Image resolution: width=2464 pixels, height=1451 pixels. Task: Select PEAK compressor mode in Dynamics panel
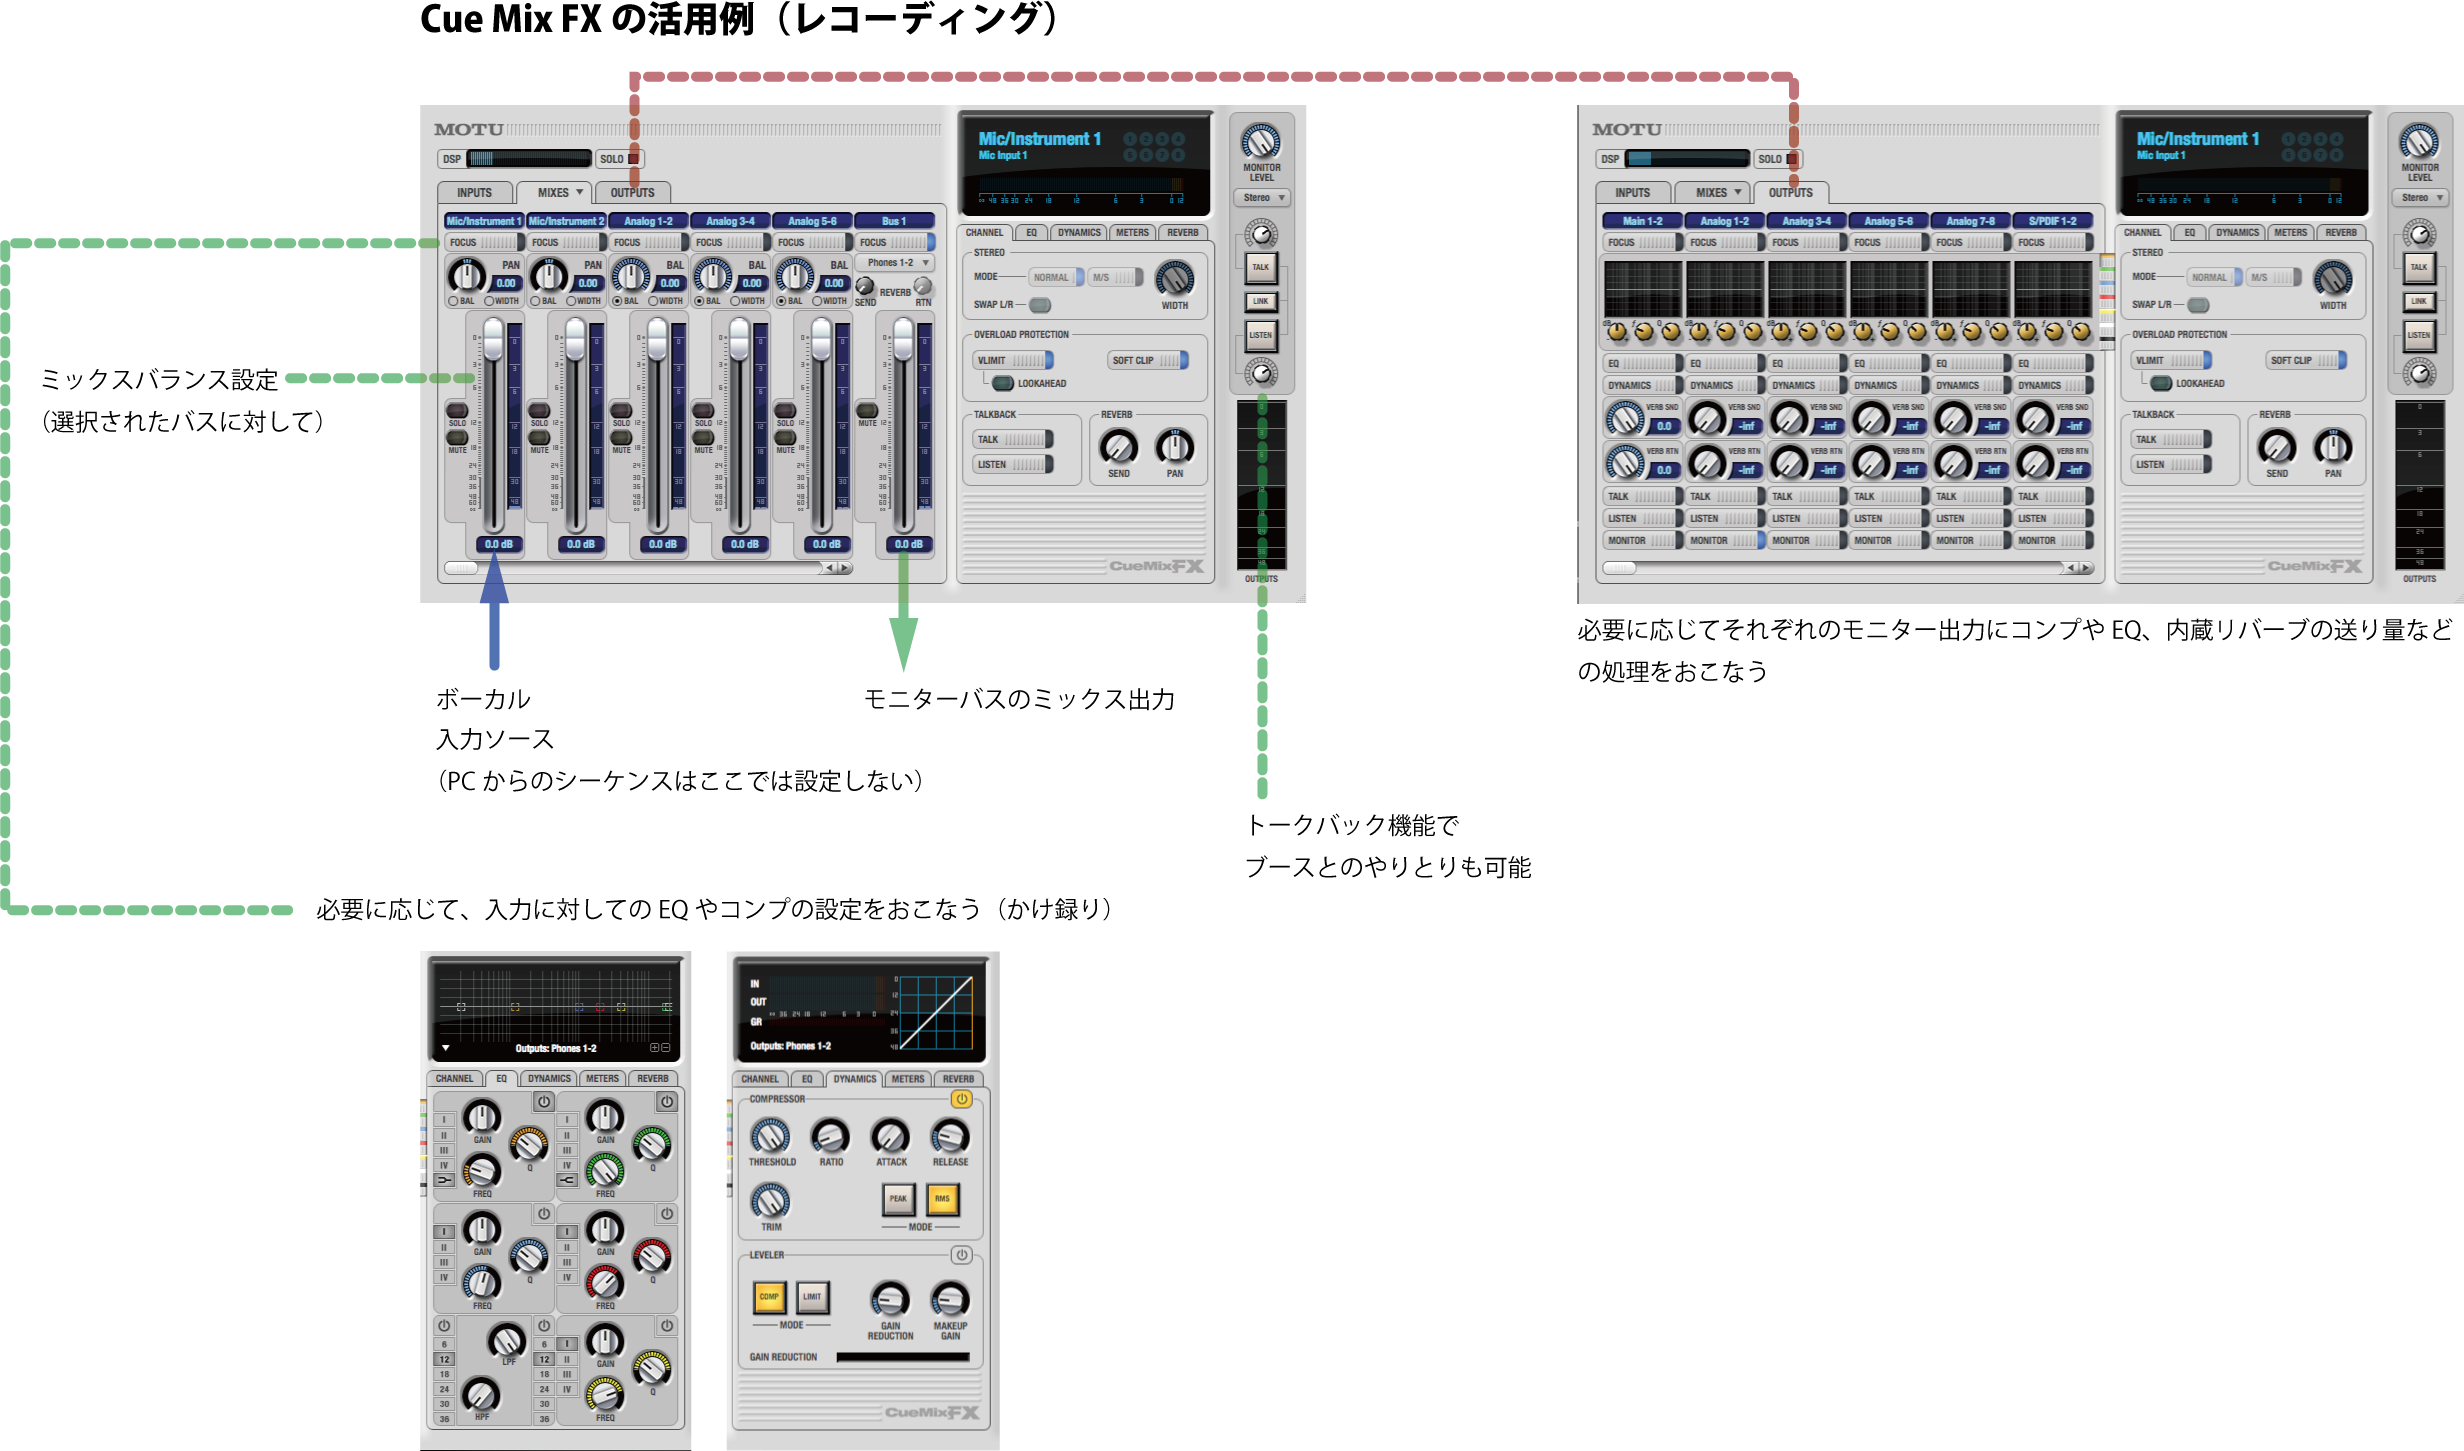898,1198
